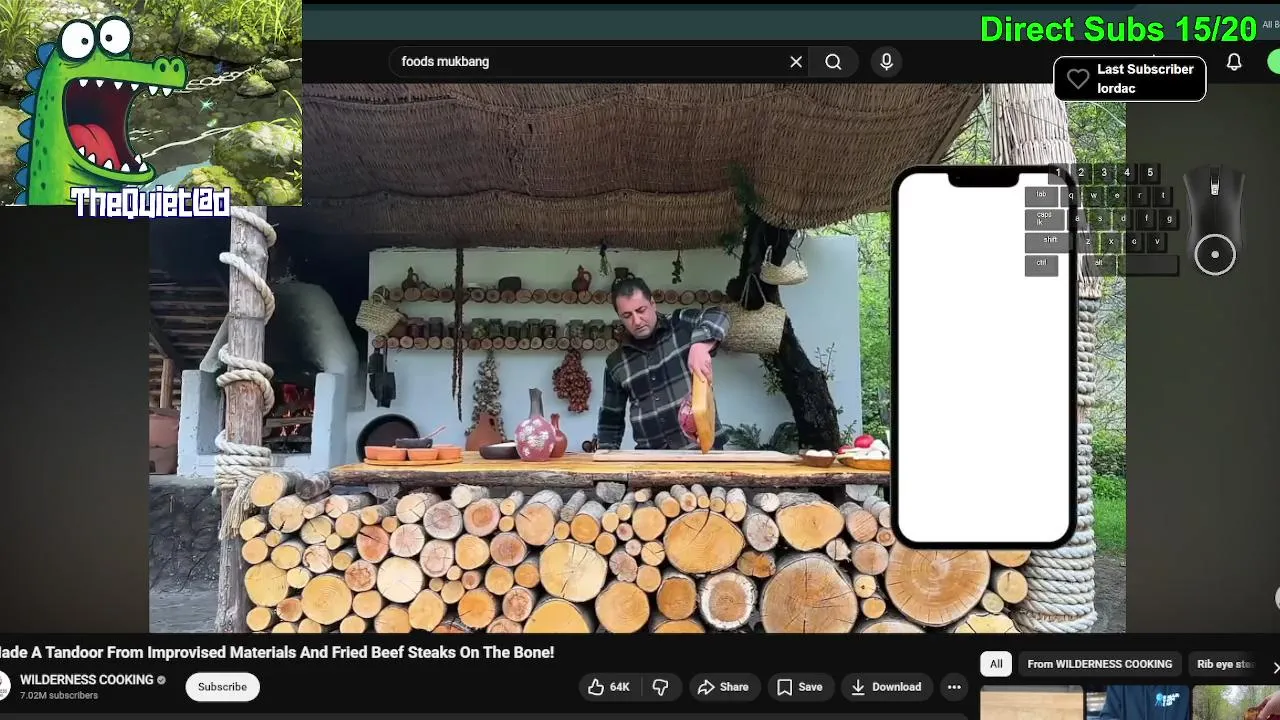Clear the search box with the X icon
Viewport: 1280px width, 720px height.
(796, 62)
